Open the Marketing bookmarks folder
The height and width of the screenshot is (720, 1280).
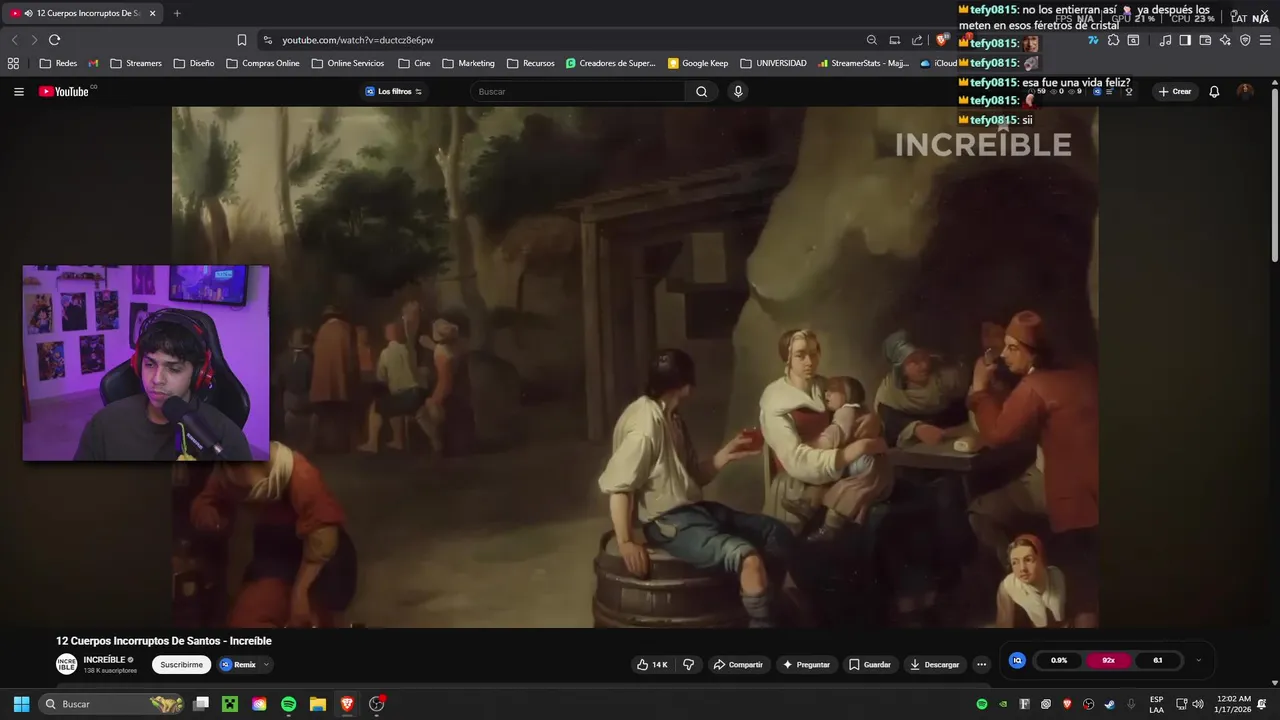[468, 63]
